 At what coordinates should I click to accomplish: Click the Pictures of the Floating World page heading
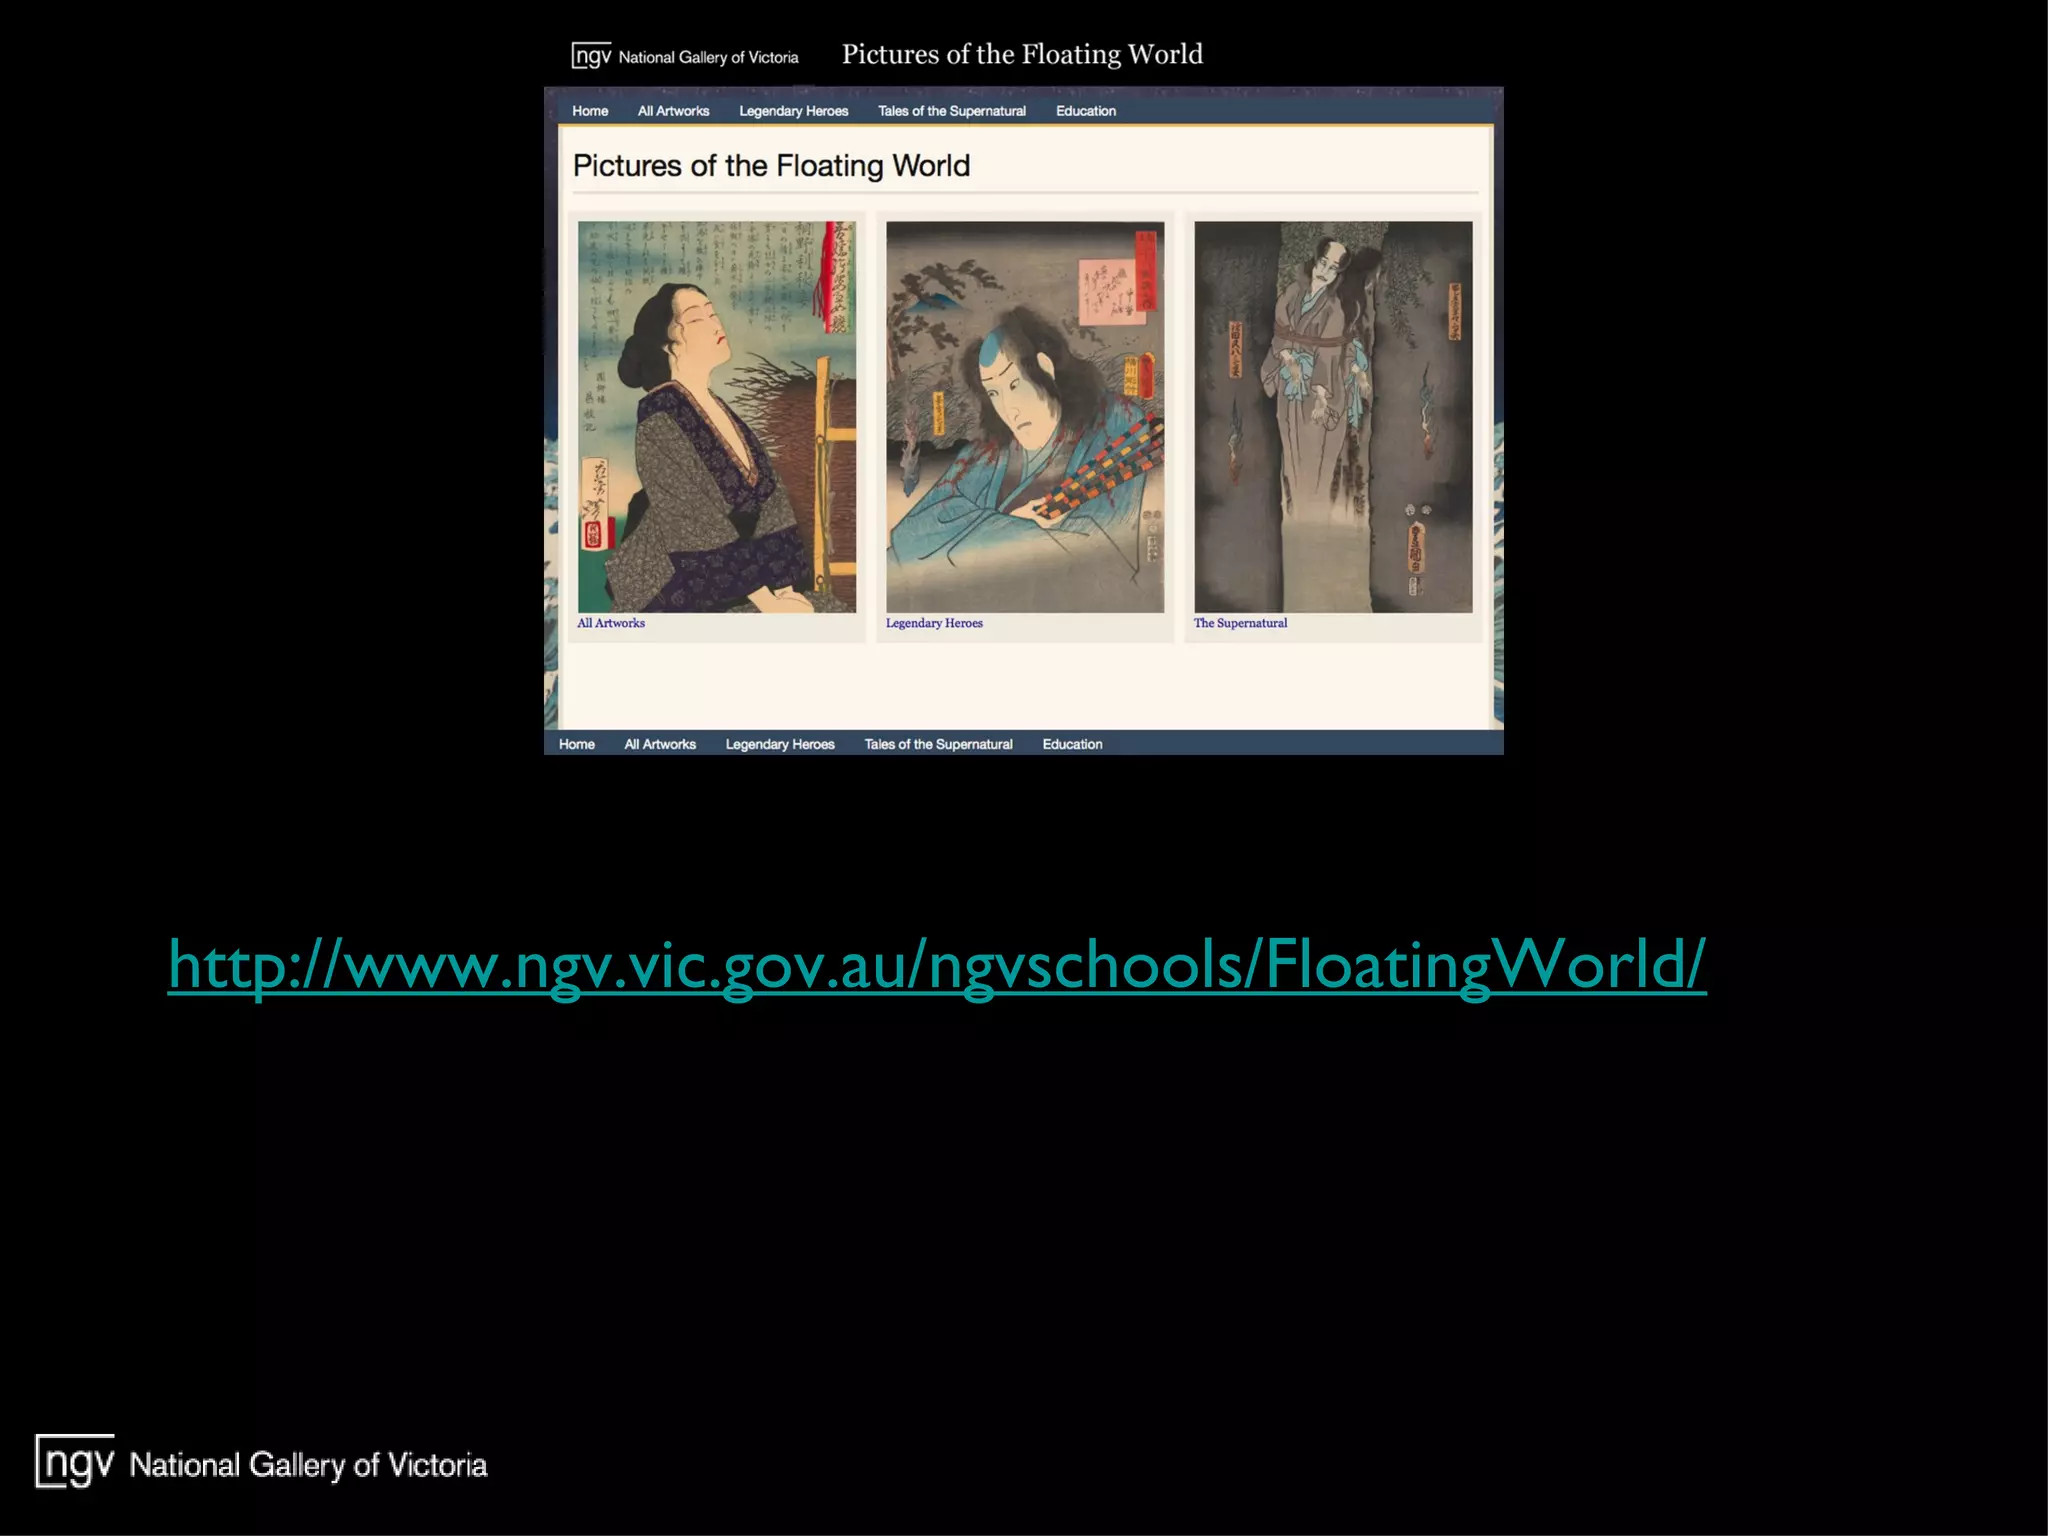coord(771,166)
